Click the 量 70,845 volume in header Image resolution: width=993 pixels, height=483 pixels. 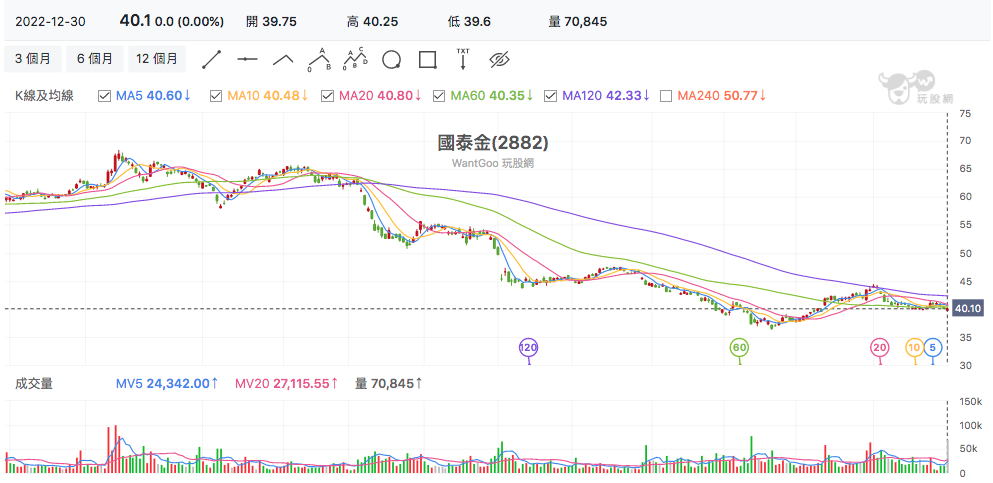[578, 22]
